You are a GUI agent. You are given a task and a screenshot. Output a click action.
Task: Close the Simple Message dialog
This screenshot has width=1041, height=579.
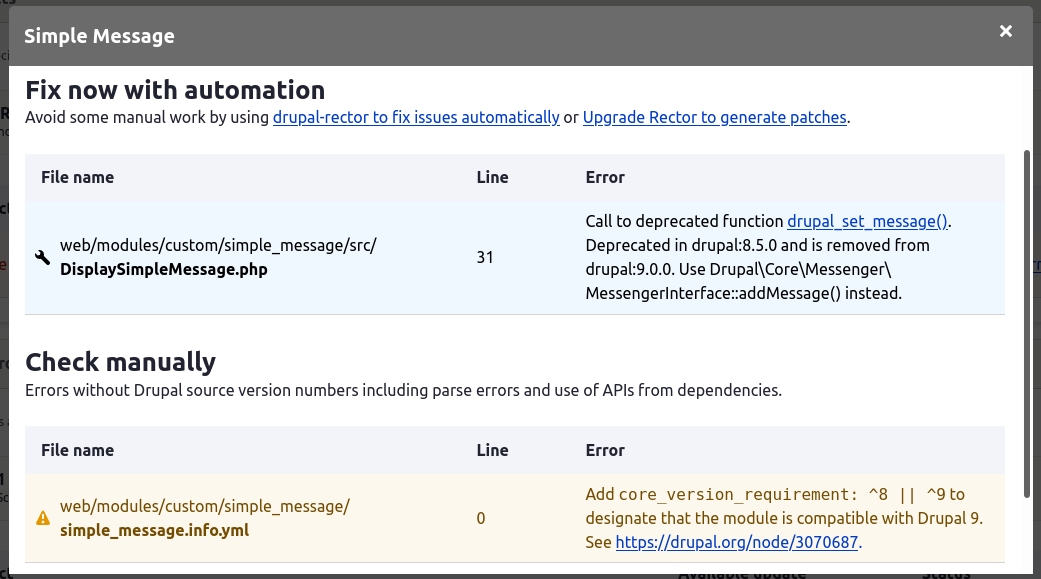[x=1006, y=31]
